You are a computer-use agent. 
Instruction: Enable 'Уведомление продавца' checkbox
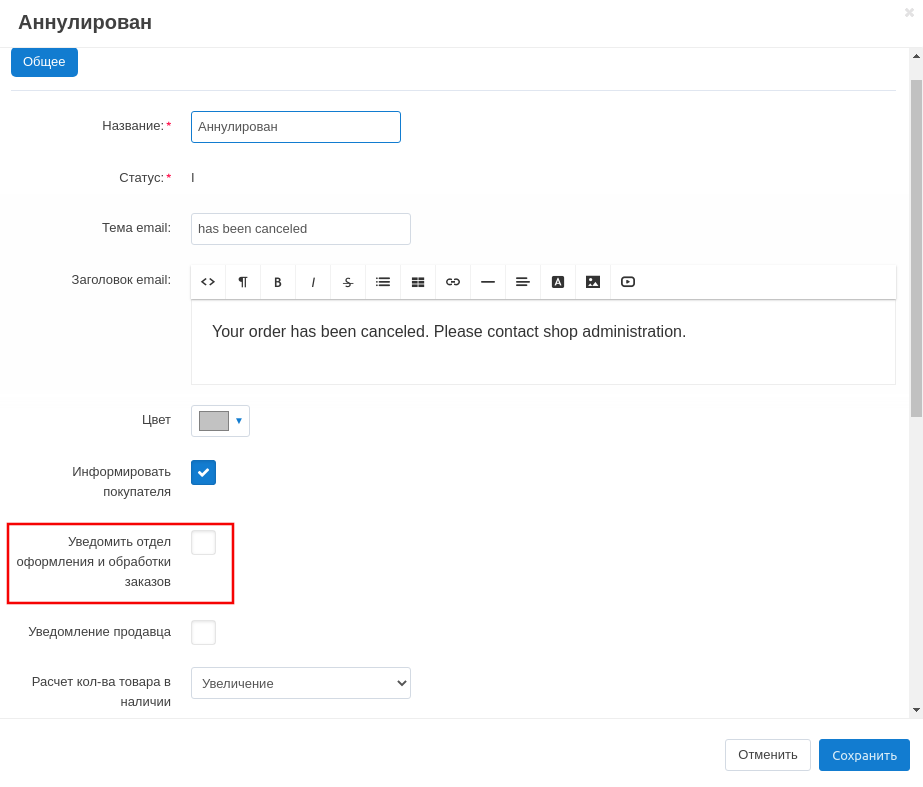pos(203,632)
